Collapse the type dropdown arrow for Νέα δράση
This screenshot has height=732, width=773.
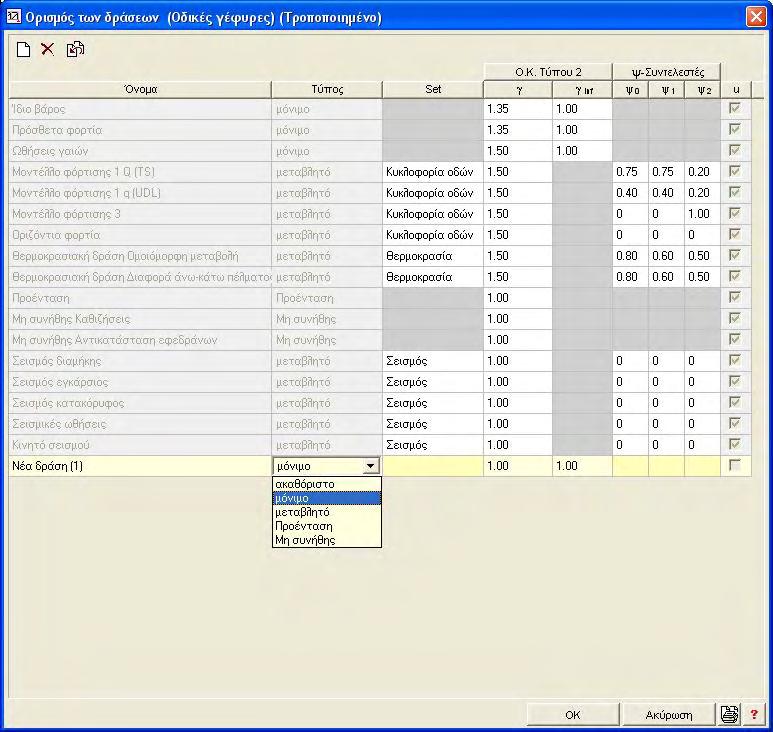370,466
